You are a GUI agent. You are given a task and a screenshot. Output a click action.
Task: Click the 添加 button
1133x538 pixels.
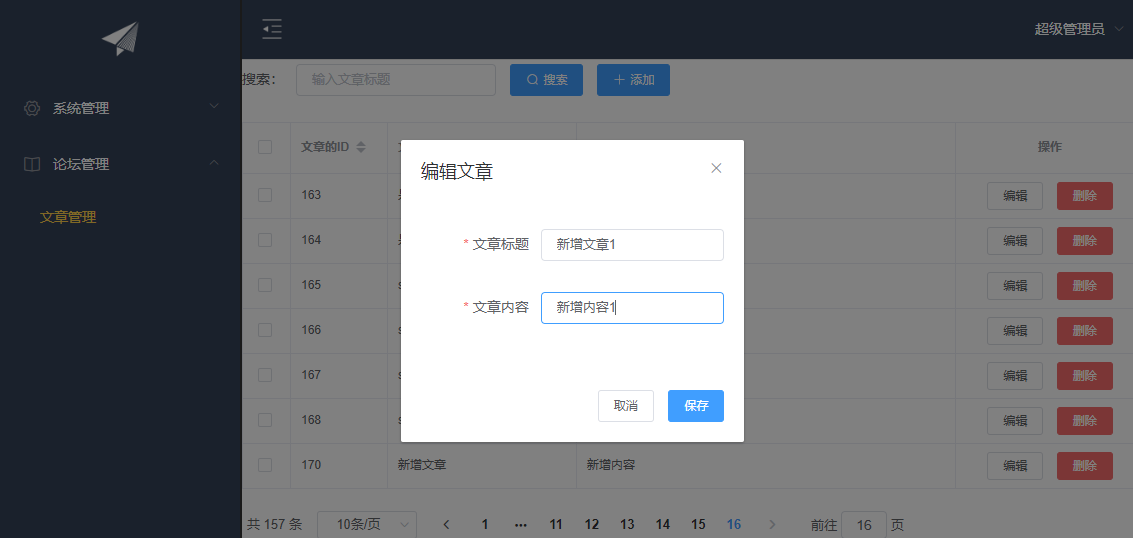pos(633,80)
